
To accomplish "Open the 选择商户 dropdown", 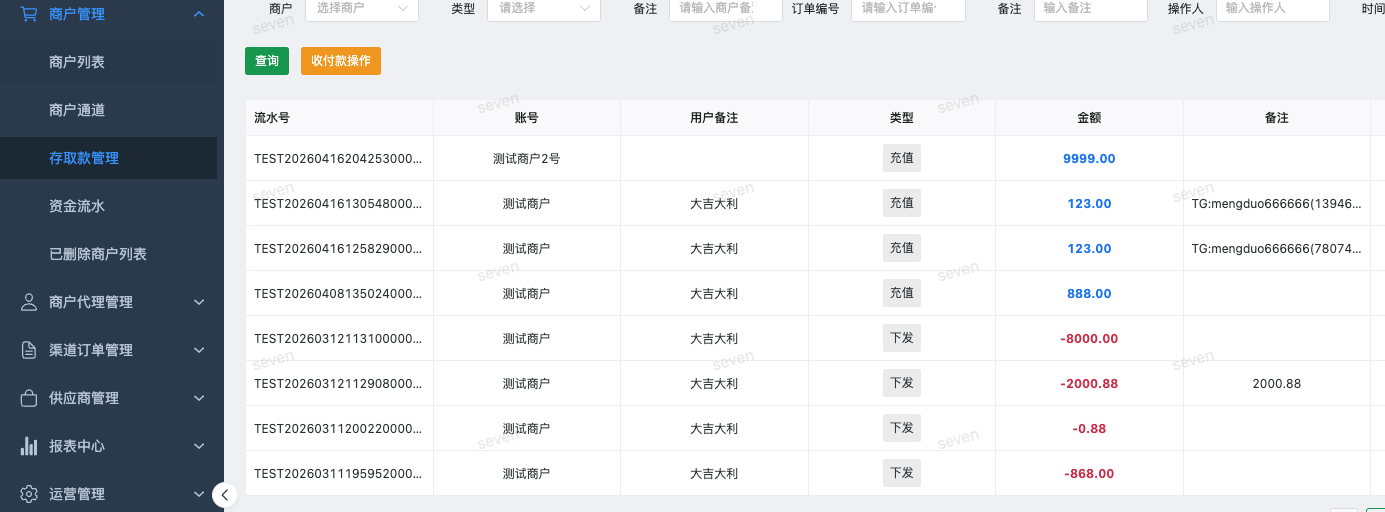I will pyautogui.click(x=362, y=8).
